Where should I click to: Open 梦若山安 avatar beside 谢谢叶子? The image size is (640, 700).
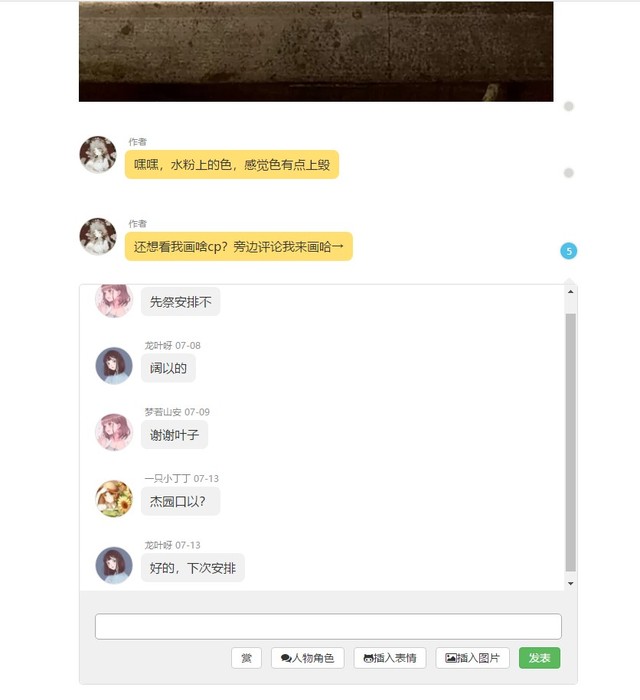point(114,432)
